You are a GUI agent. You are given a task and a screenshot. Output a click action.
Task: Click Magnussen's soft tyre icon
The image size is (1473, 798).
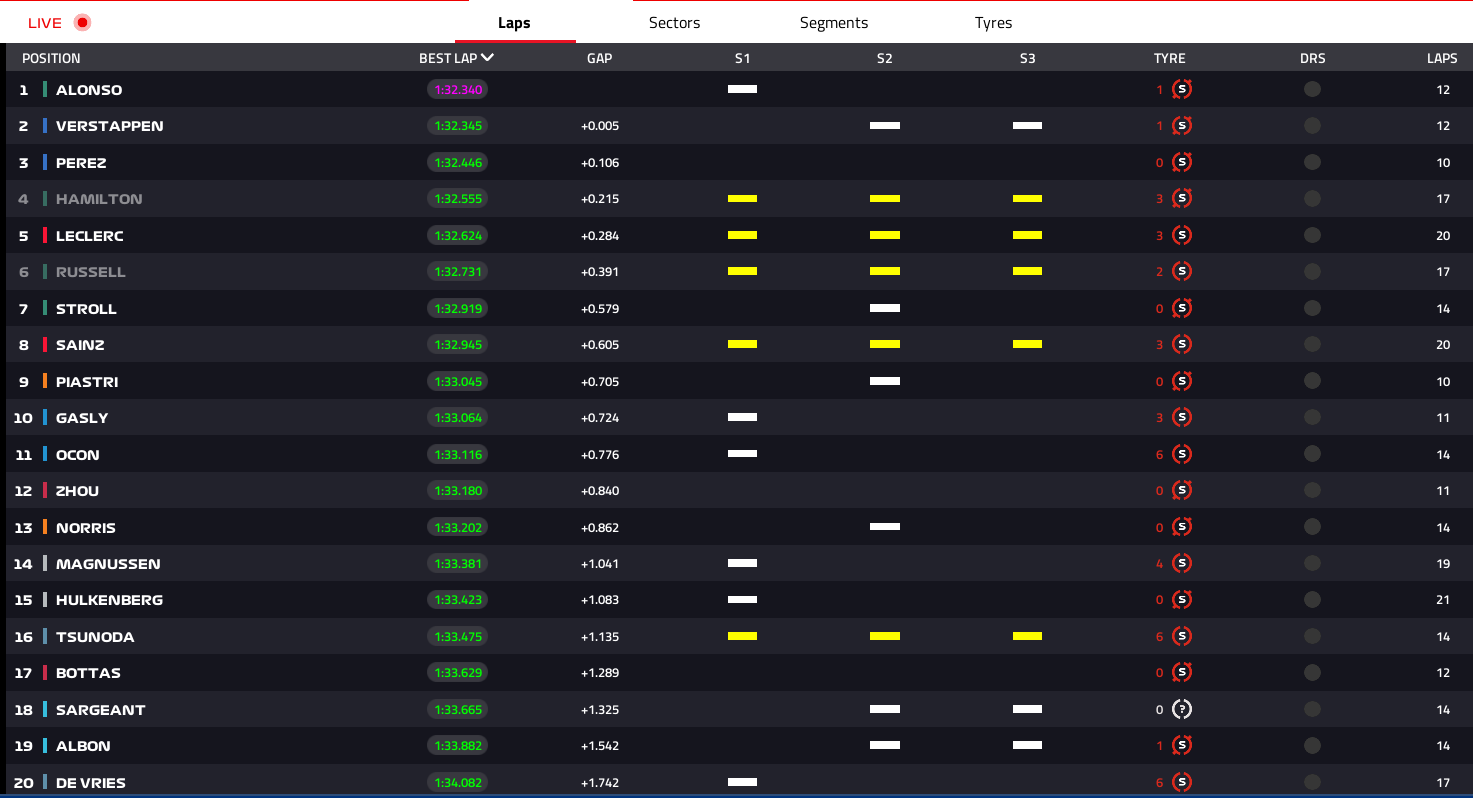(x=1182, y=564)
